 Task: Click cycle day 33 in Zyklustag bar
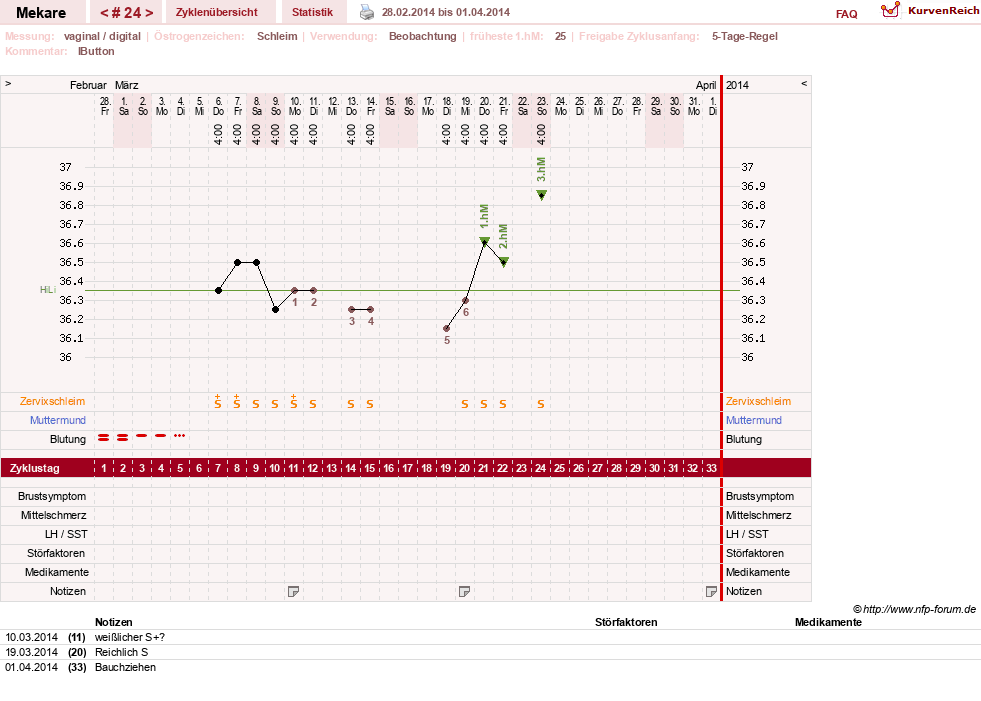pos(711,468)
